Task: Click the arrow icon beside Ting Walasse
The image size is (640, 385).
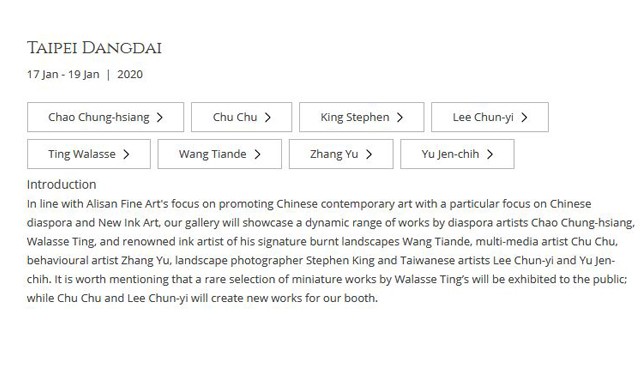Action: point(126,154)
